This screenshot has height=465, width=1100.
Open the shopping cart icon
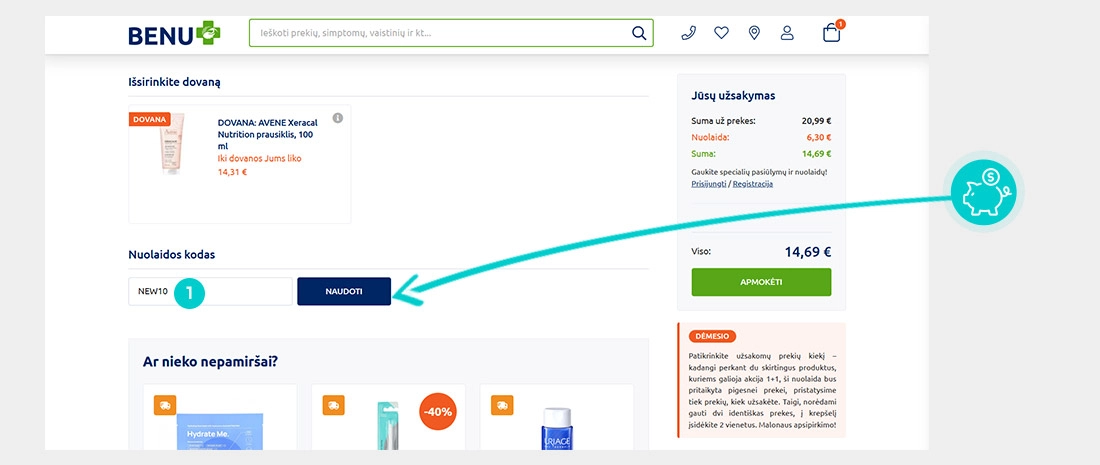(x=832, y=32)
